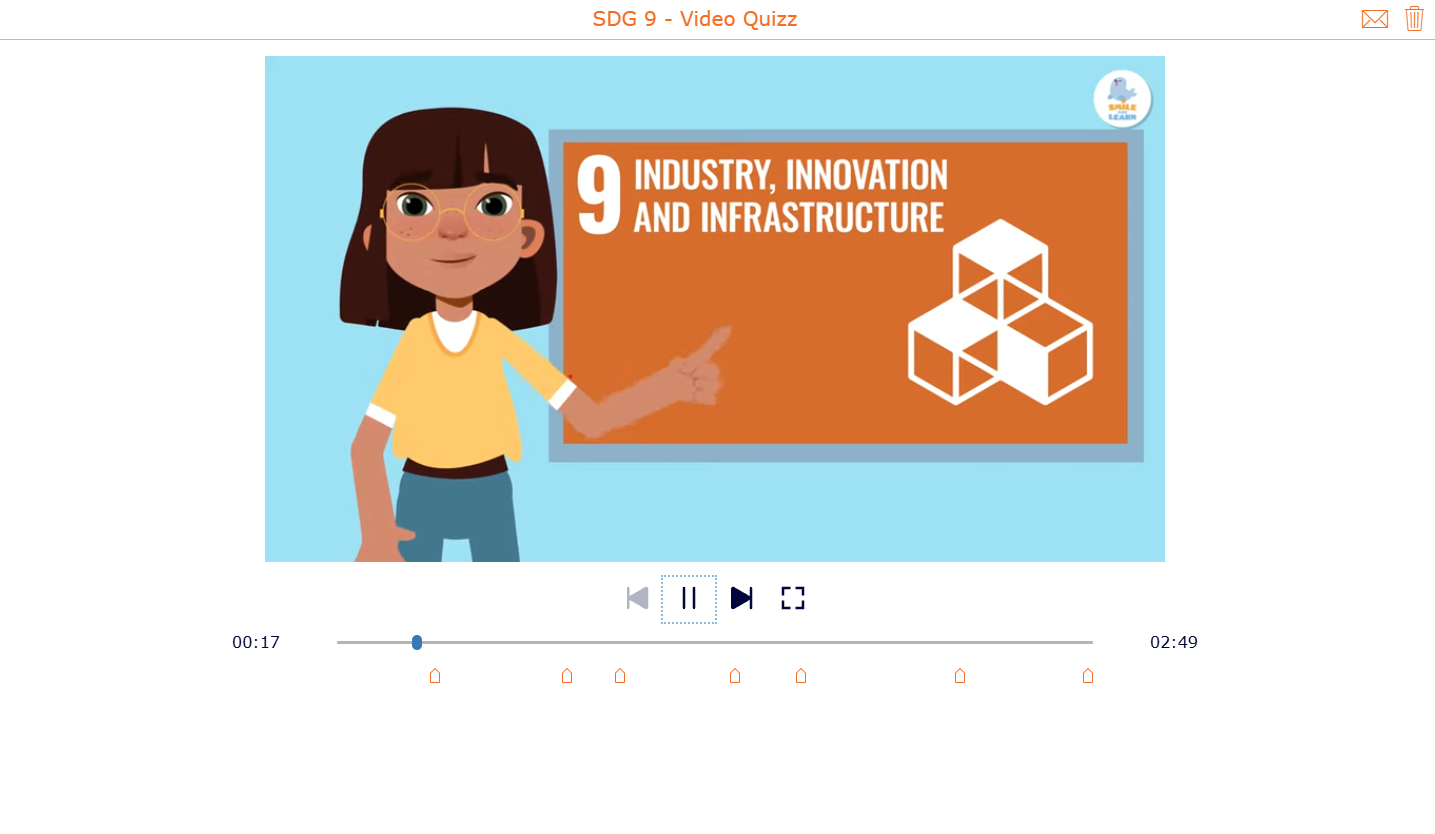The height and width of the screenshot is (834, 1435).
Task: Pause the video playback
Action: coord(689,598)
